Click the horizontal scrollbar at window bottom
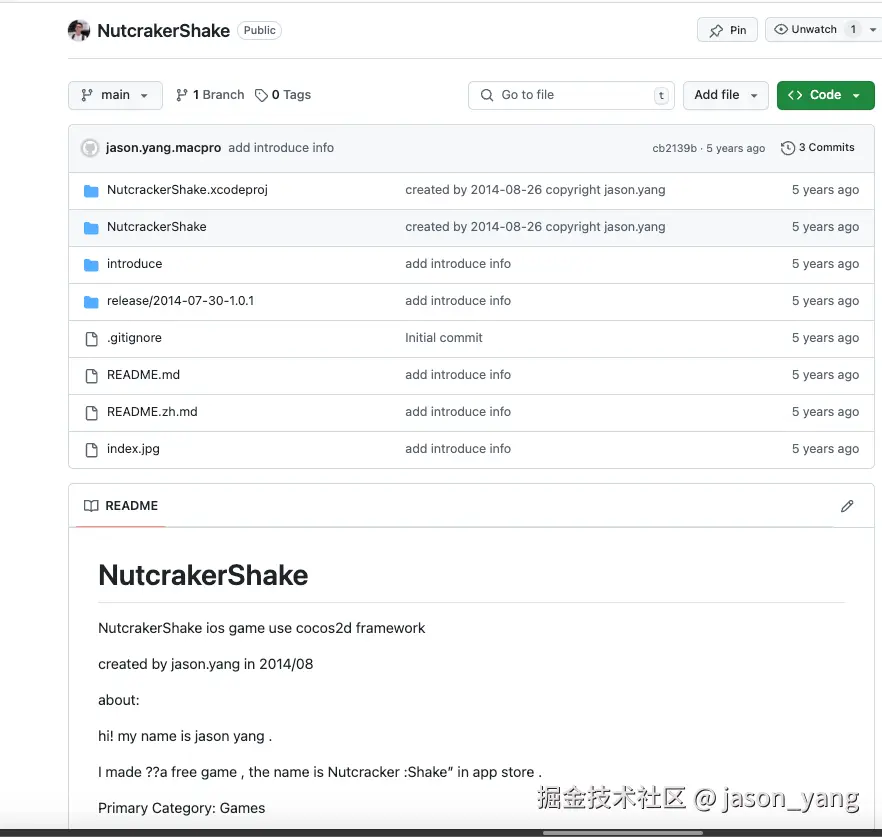The image size is (882, 837). pyautogui.click(x=623, y=833)
